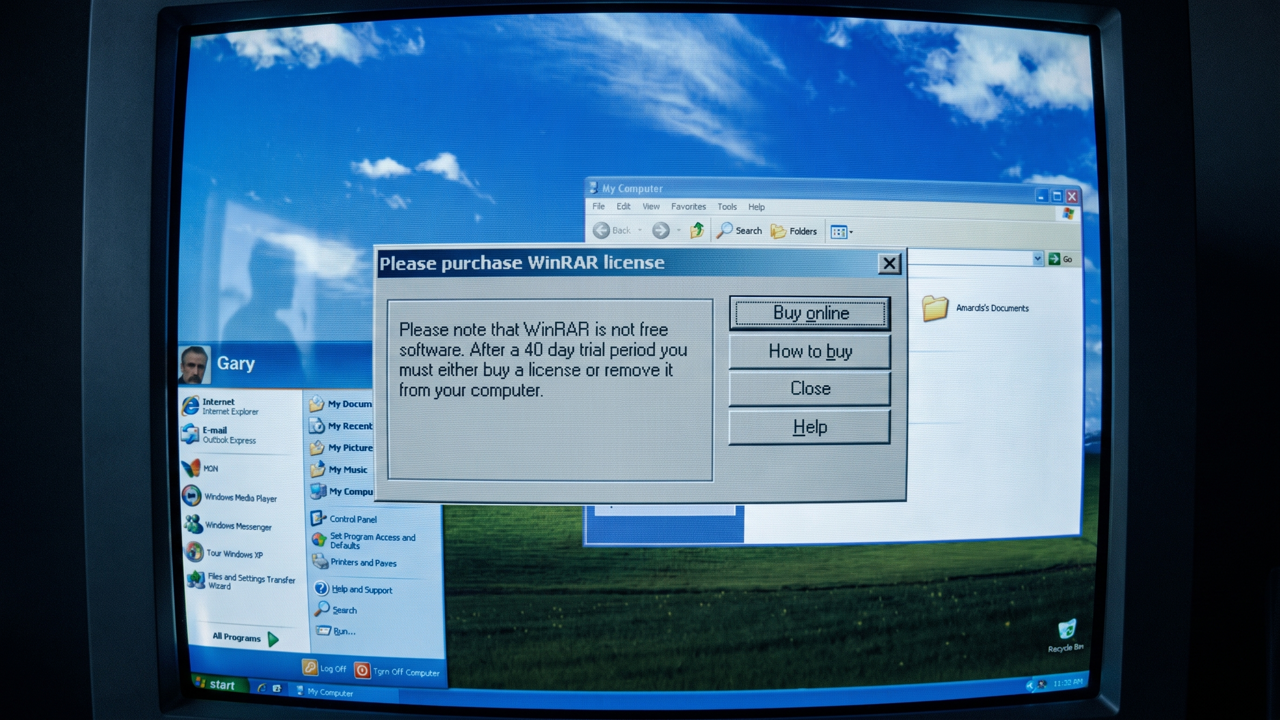Click the Search toolbar icon in My Computer
This screenshot has height=720, width=1280.
pos(739,231)
